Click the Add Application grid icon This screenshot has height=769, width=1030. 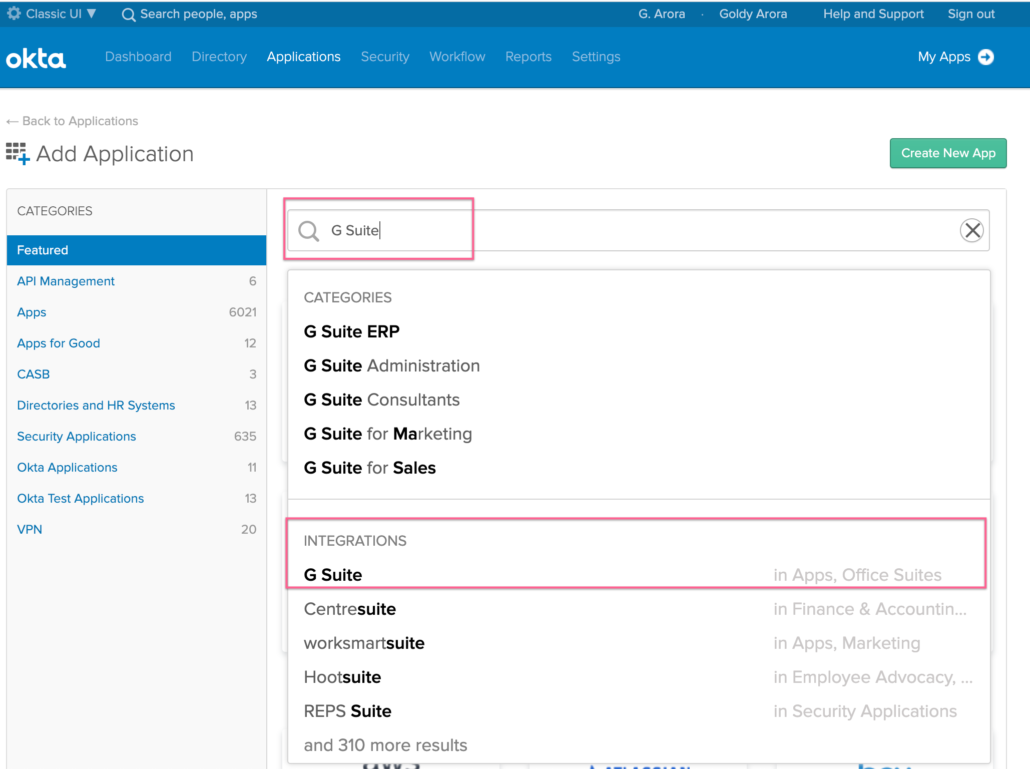(x=18, y=154)
